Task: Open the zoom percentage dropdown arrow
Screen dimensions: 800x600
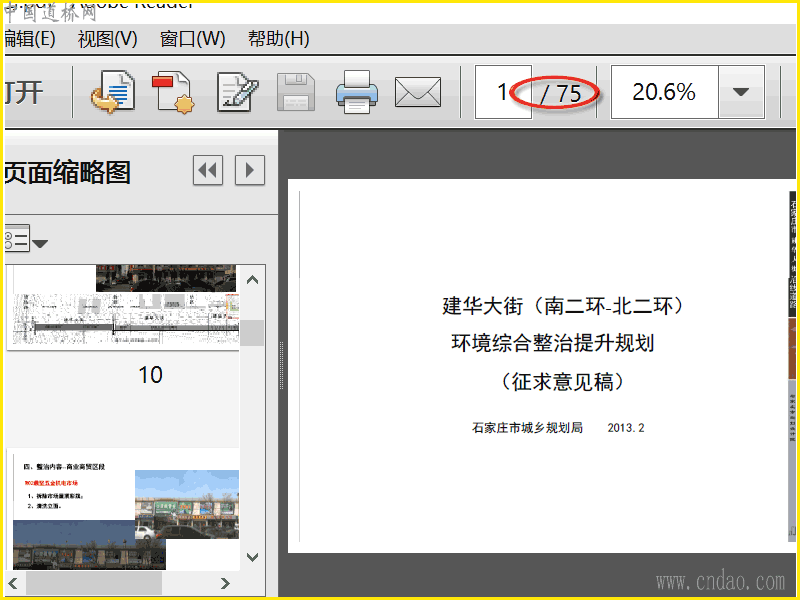Action: [741, 92]
